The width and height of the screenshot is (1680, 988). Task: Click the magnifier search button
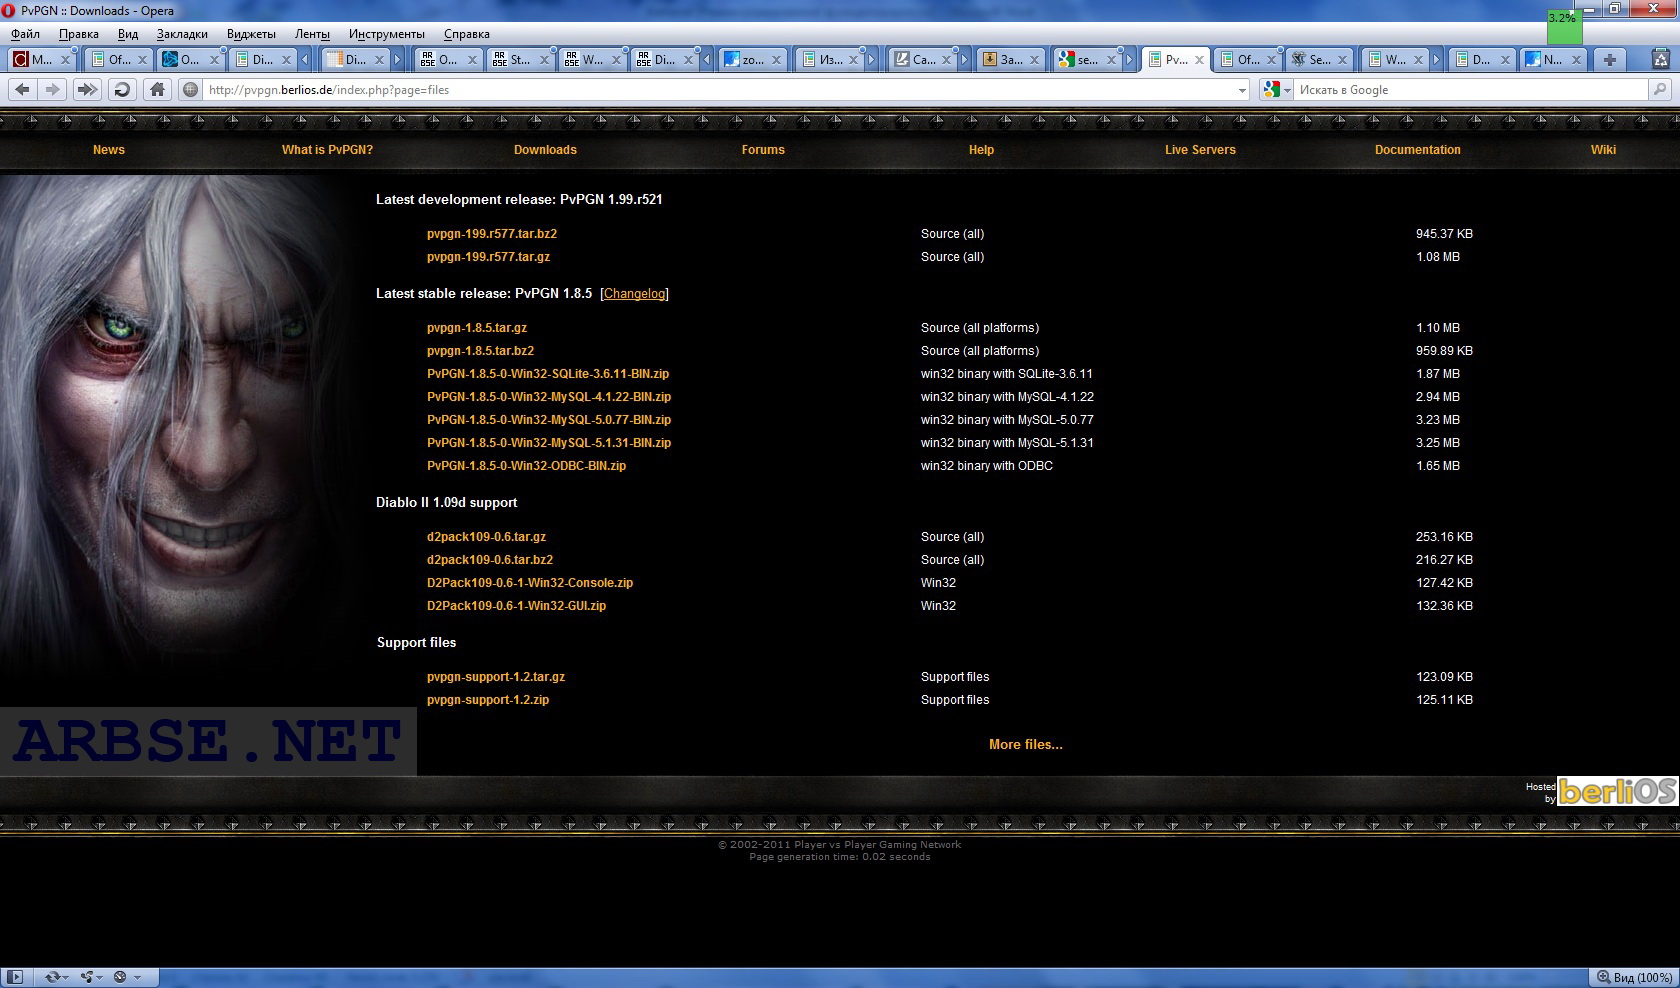pyautogui.click(x=1660, y=89)
